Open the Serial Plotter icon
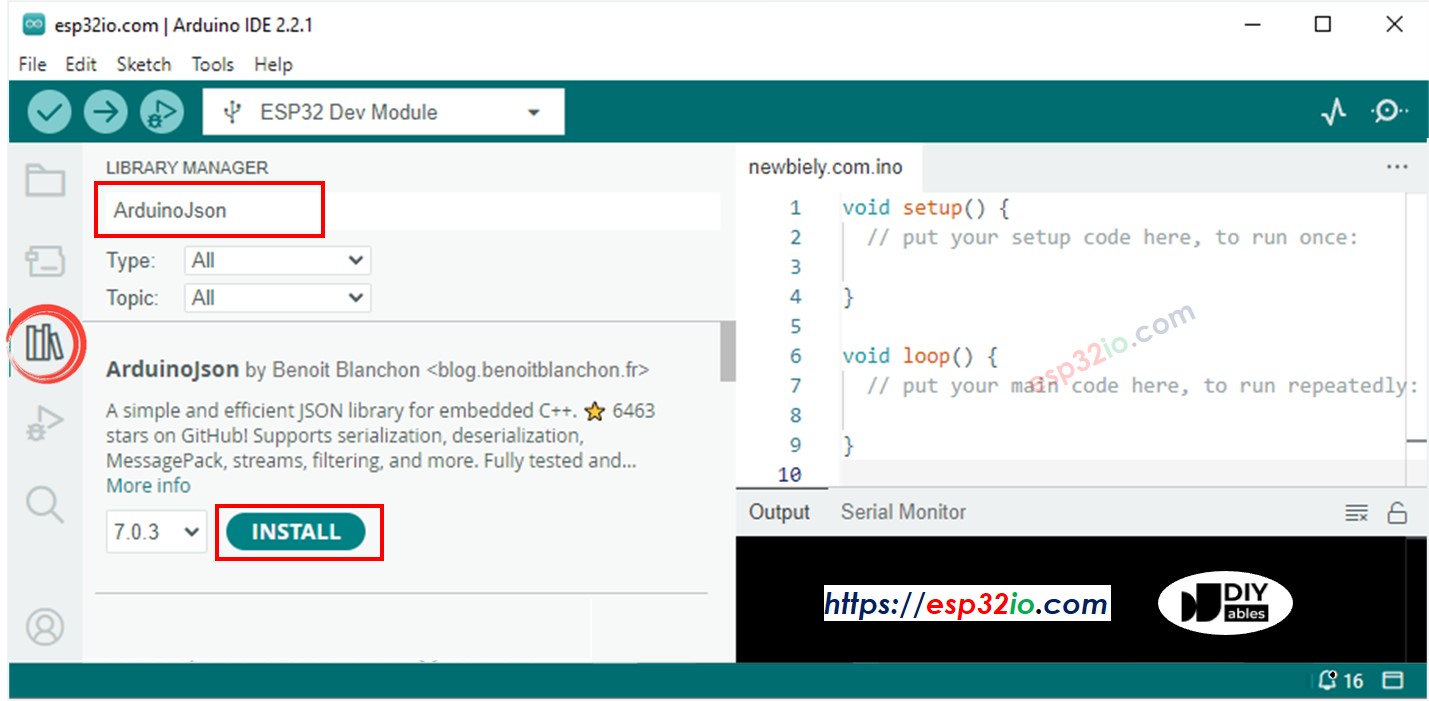This screenshot has width=1429, height=701. [1334, 111]
